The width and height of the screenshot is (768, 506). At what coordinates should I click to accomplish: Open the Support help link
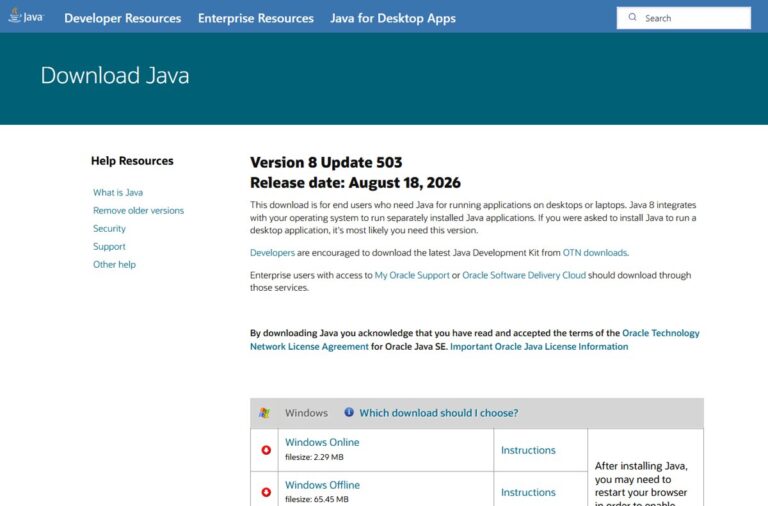pyautogui.click(x=109, y=246)
